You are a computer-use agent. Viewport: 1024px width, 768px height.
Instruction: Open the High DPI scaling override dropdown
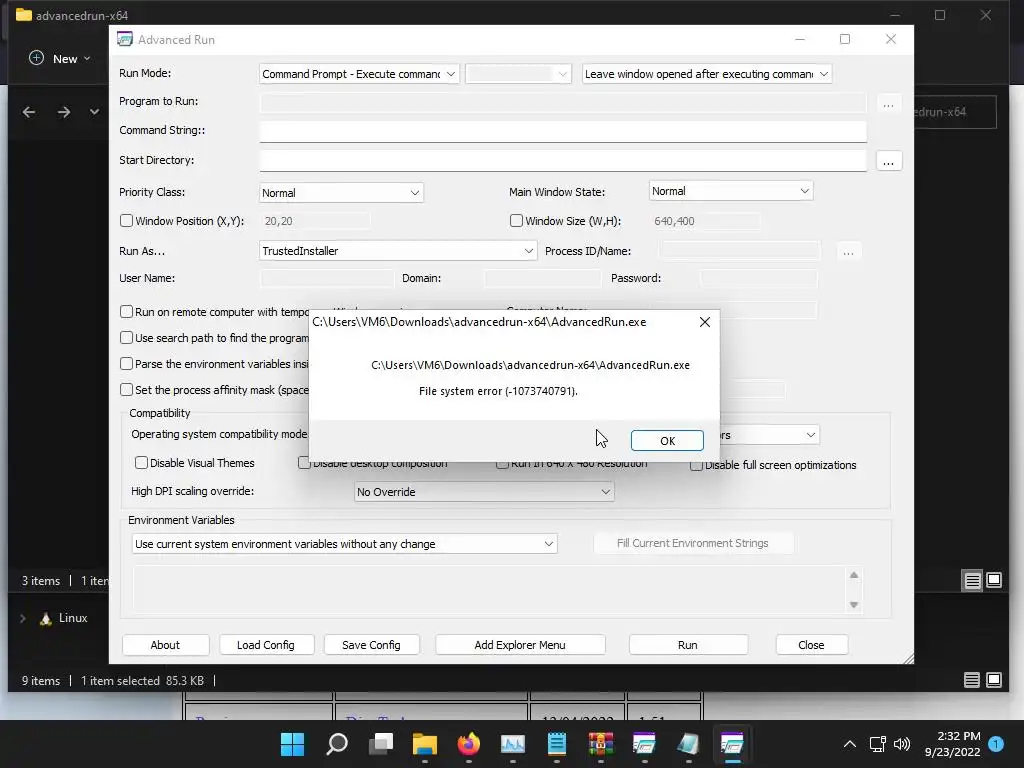[x=484, y=492]
